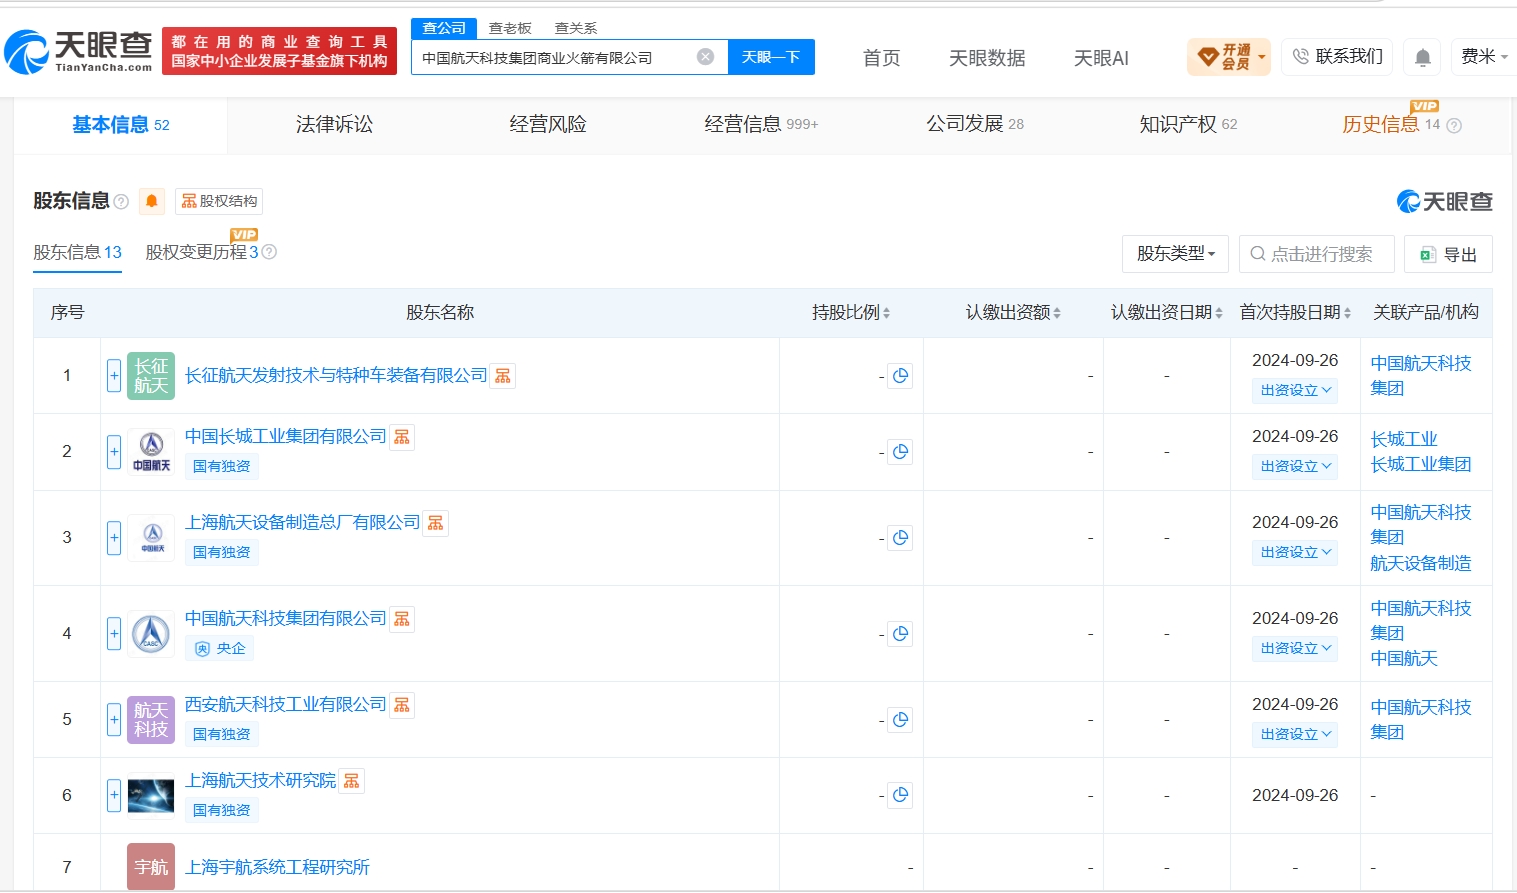Open the 费米 user menu dropdown
This screenshot has width=1517, height=893.
click(1484, 57)
